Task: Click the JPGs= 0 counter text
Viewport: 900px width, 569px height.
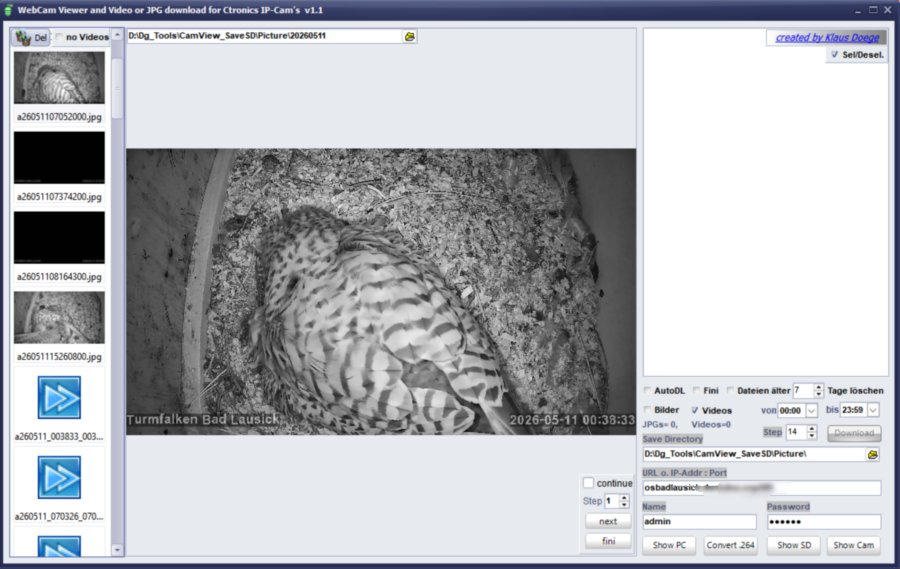Action: [660, 424]
